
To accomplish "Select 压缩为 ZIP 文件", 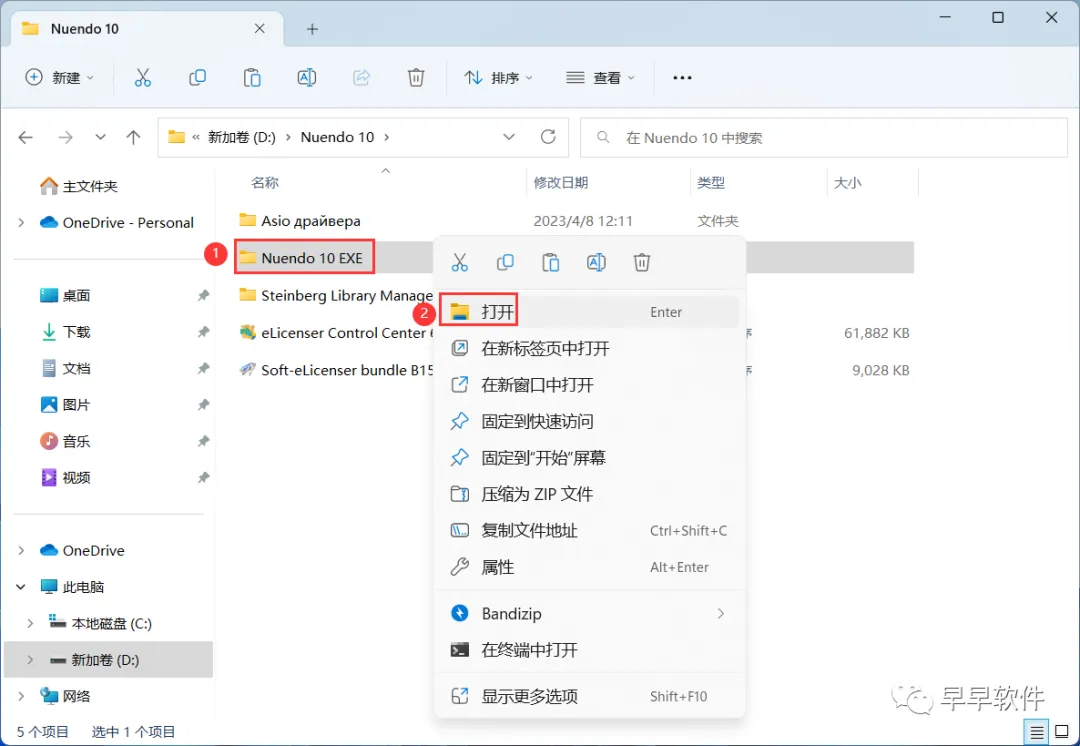I will click(x=590, y=495).
